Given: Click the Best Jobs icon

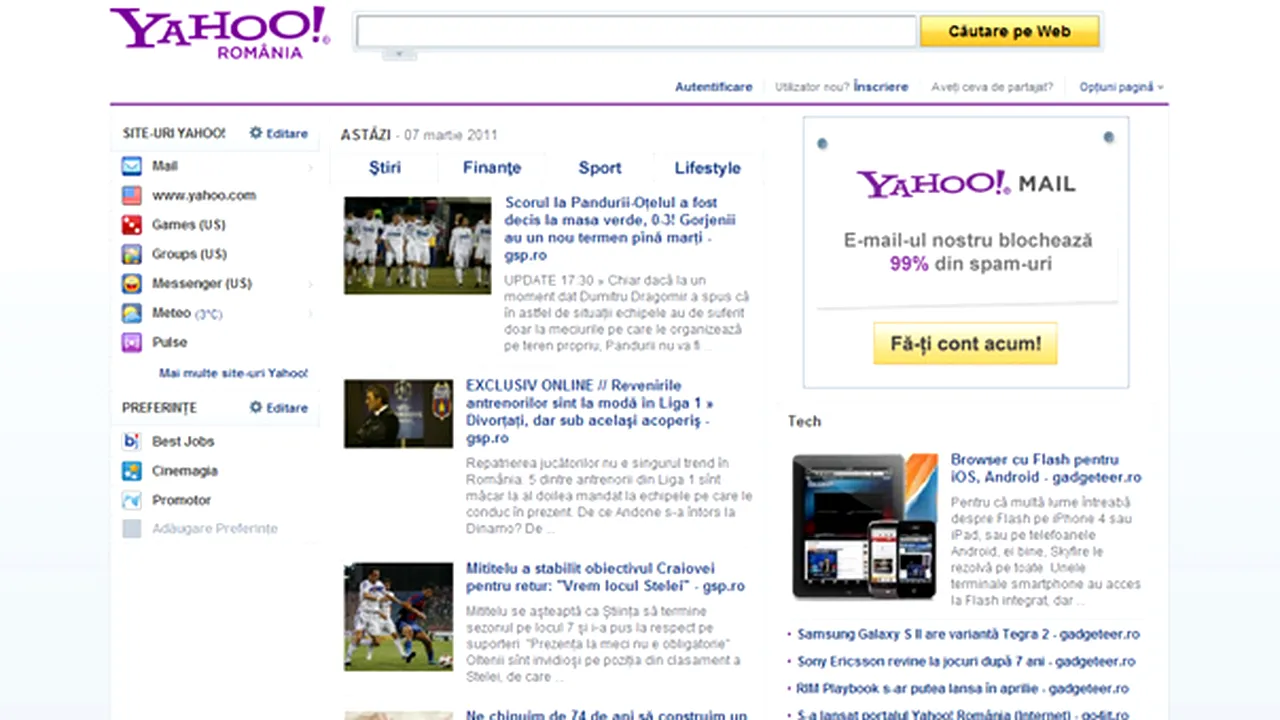Looking at the screenshot, I should [132, 441].
